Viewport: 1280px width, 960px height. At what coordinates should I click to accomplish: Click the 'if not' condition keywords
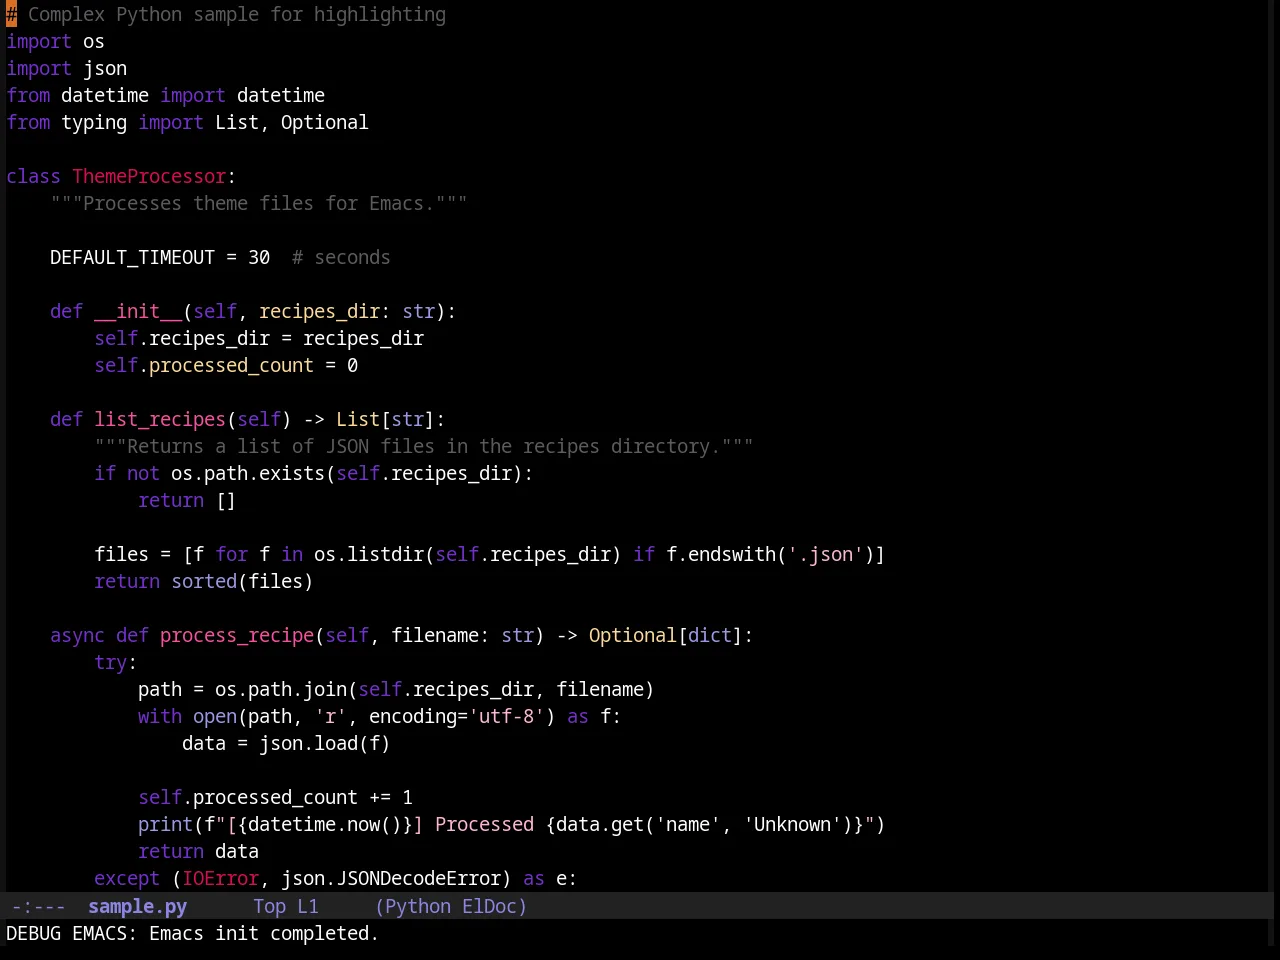click(127, 473)
